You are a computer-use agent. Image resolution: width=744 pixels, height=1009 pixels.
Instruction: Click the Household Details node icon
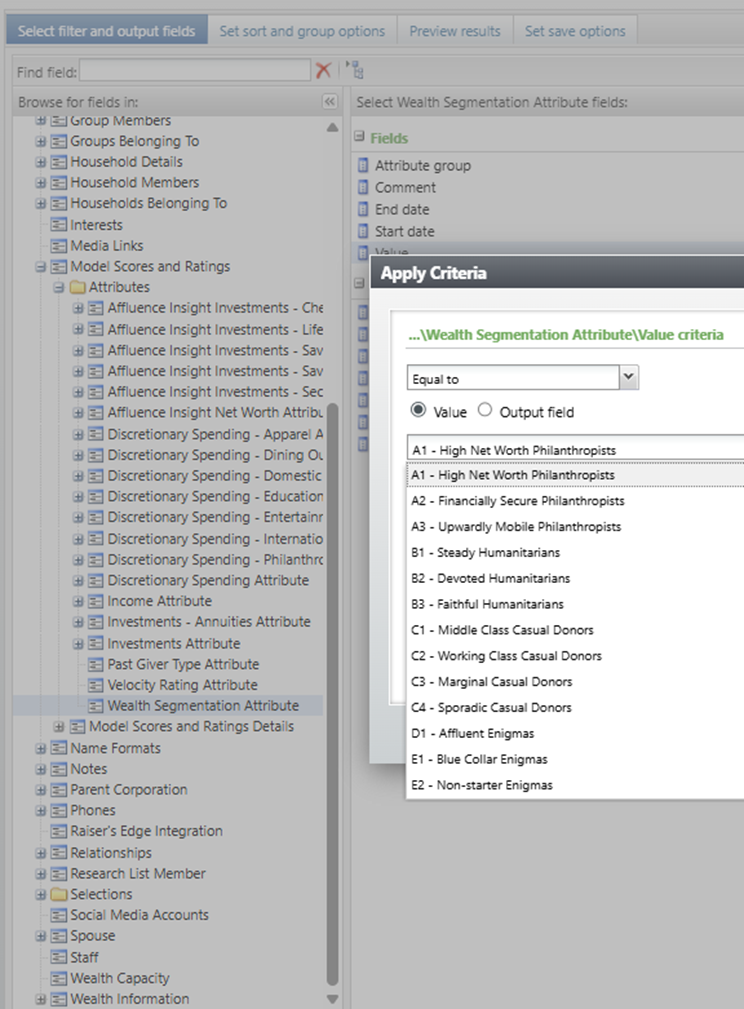(59, 162)
